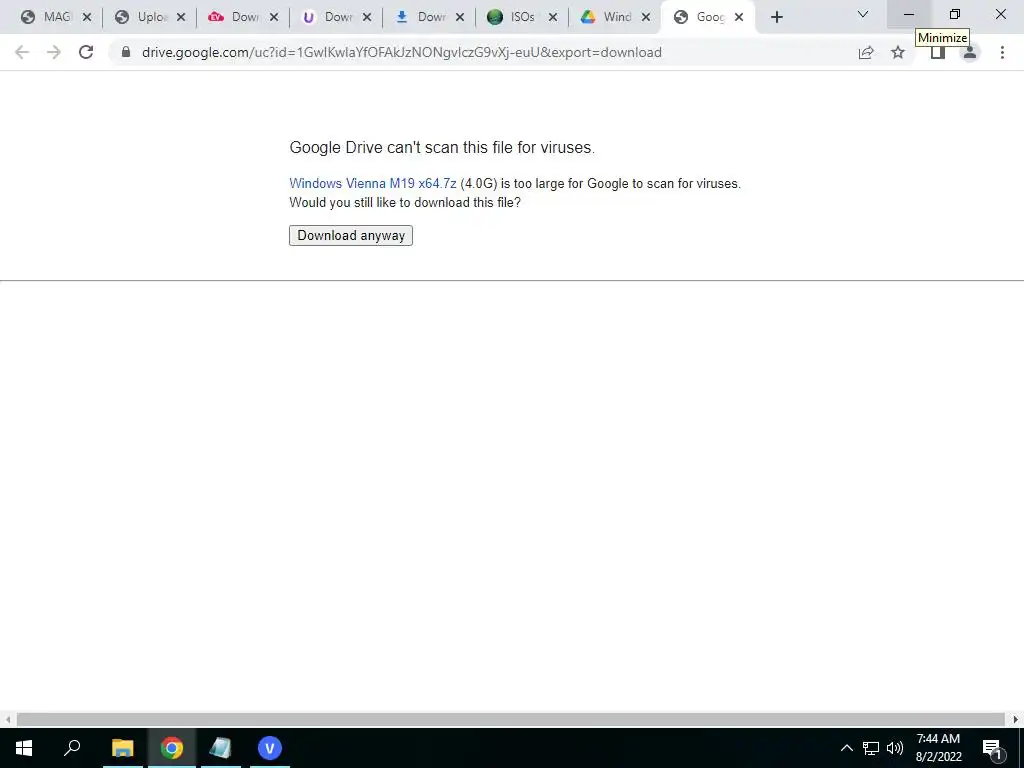Screen dimensions: 1024x768
Task: Close the MAG tab
Action: point(87,18)
